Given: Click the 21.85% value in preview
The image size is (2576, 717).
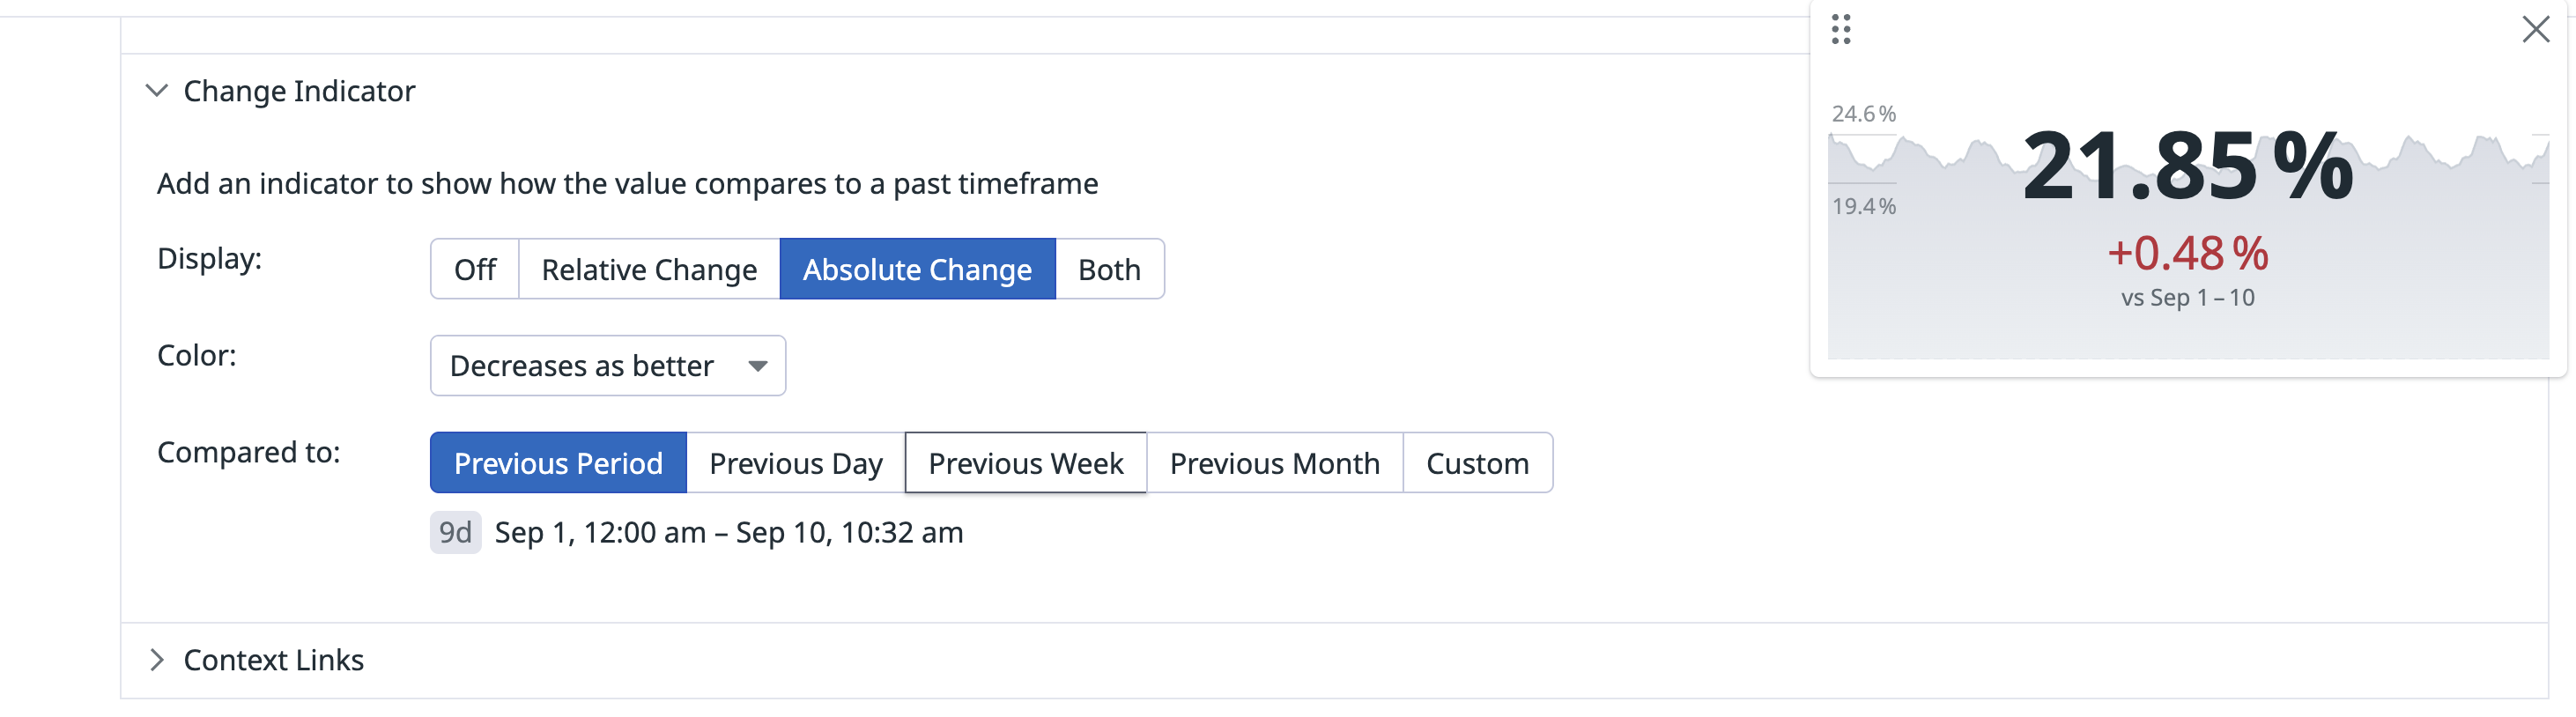Looking at the screenshot, I should [x=2187, y=166].
